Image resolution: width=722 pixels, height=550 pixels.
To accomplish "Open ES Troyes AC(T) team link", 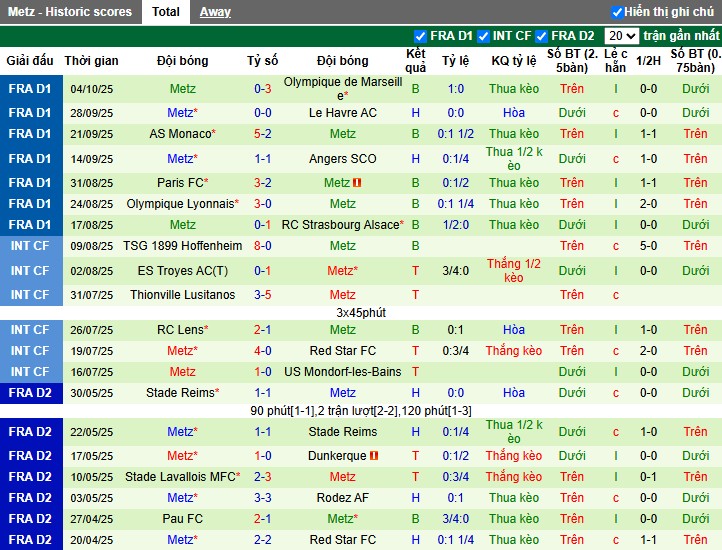I will 183,271.
